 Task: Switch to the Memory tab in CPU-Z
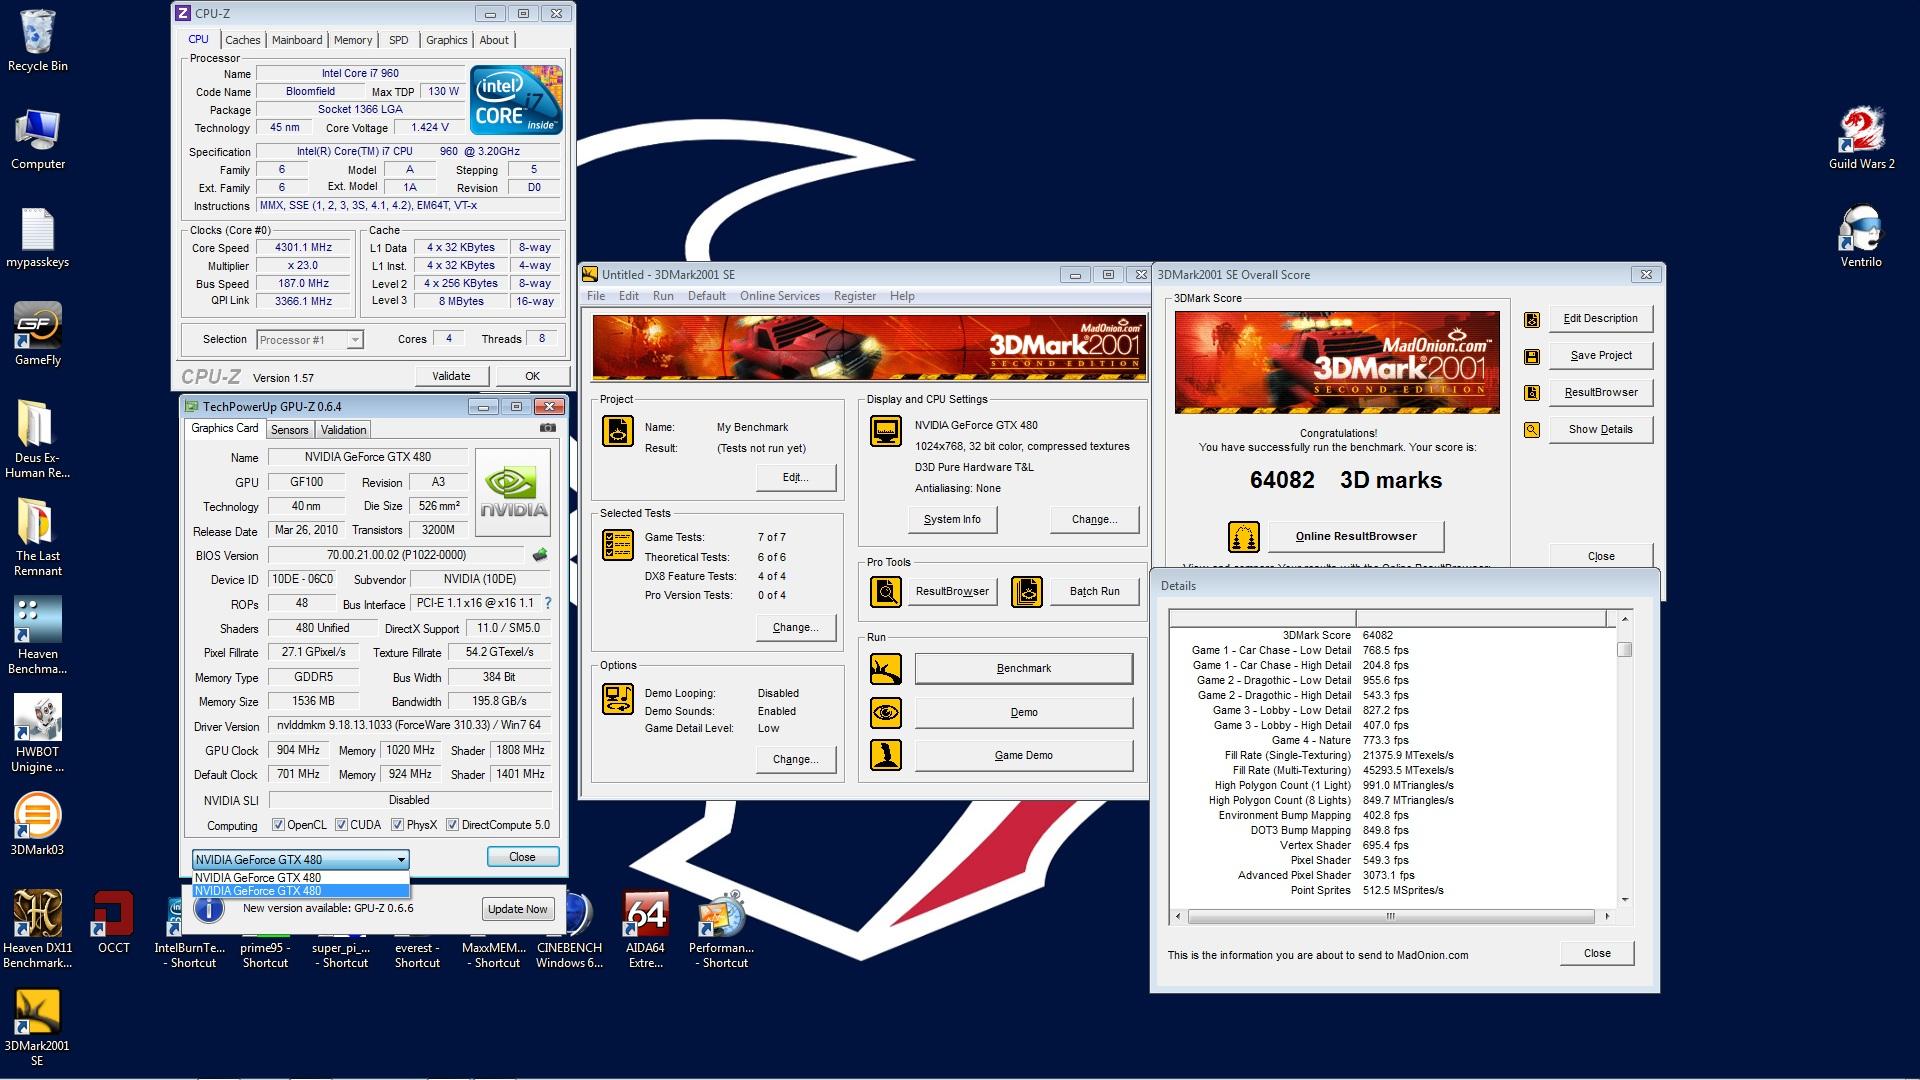[353, 40]
